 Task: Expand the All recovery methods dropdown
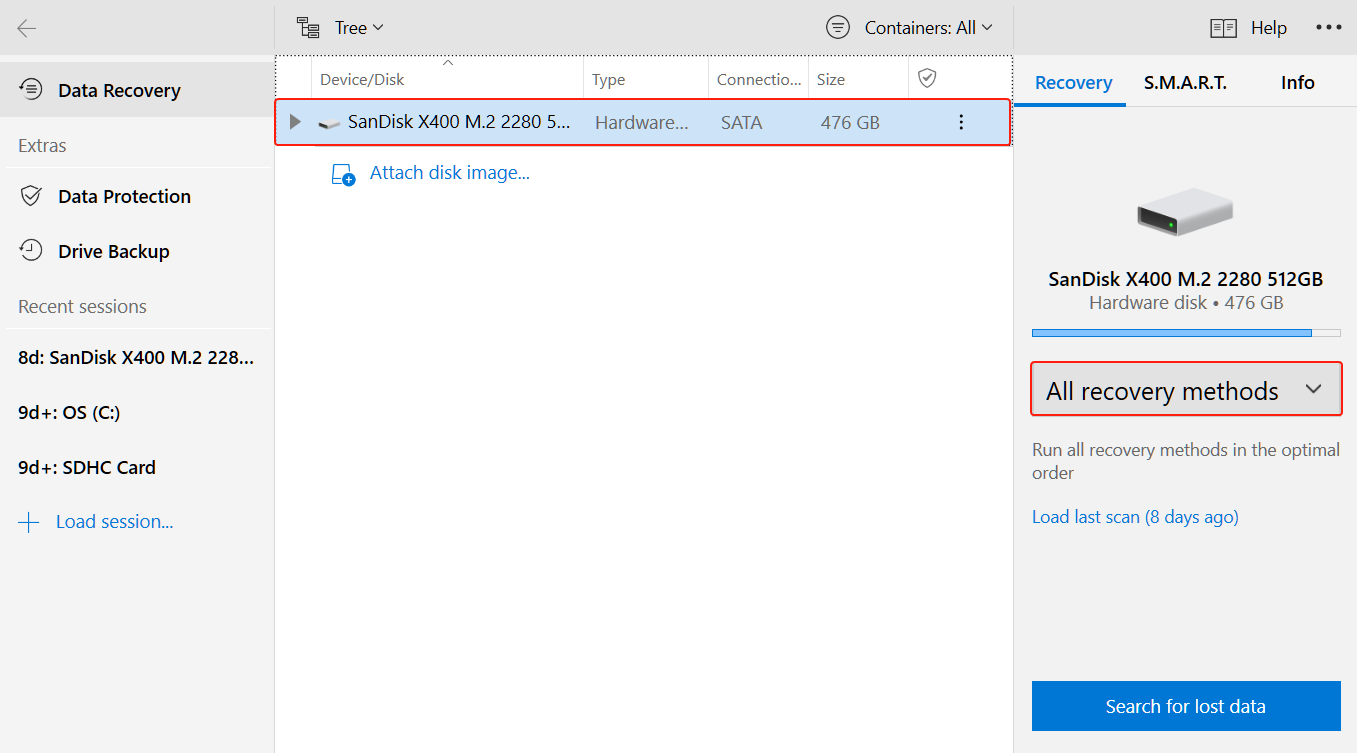(x=1185, y=389)
